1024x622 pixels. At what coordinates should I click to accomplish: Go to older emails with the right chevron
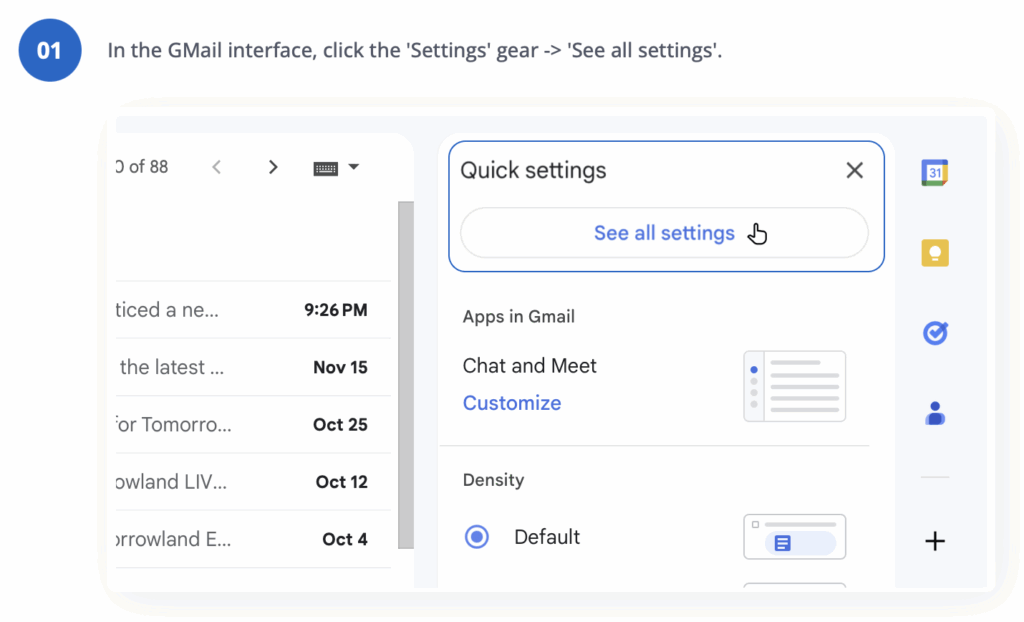coord(273,167)
